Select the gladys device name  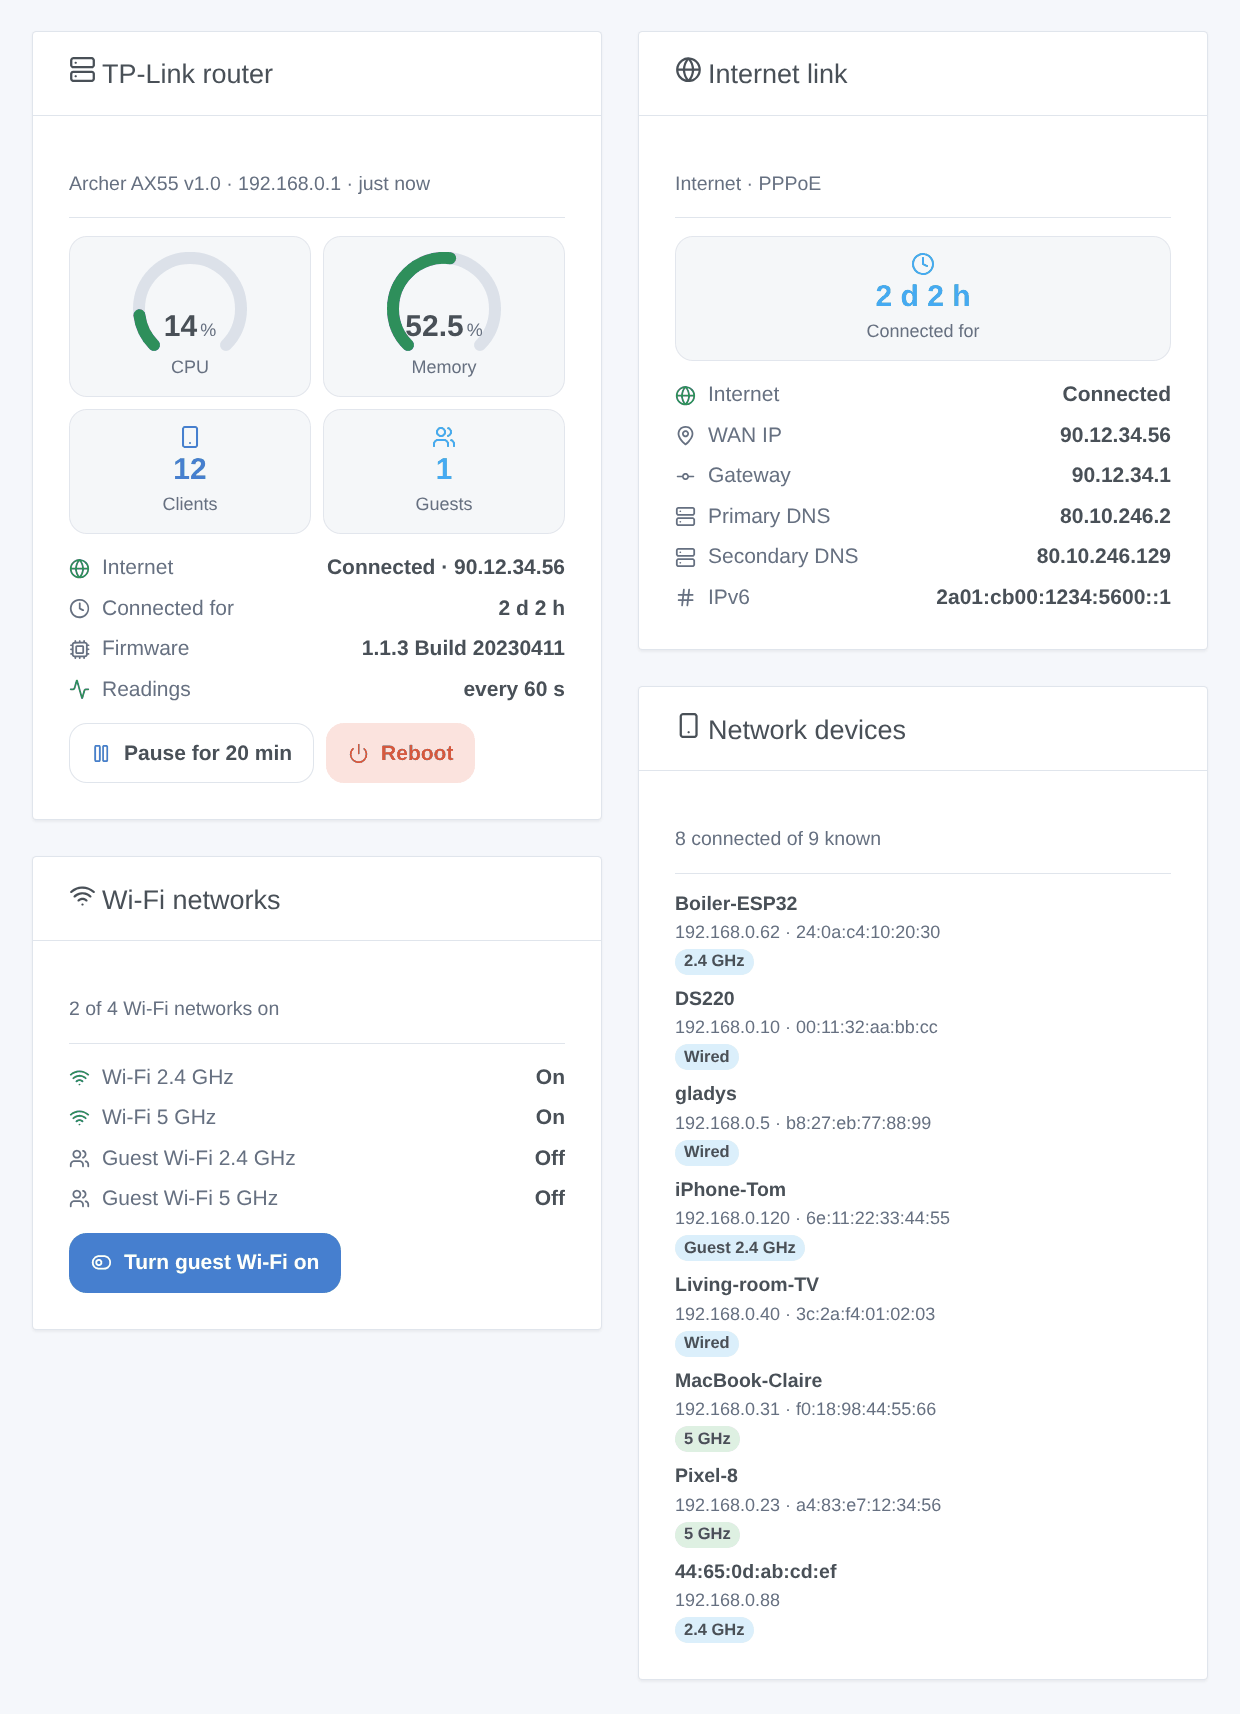click(706, 1094)
